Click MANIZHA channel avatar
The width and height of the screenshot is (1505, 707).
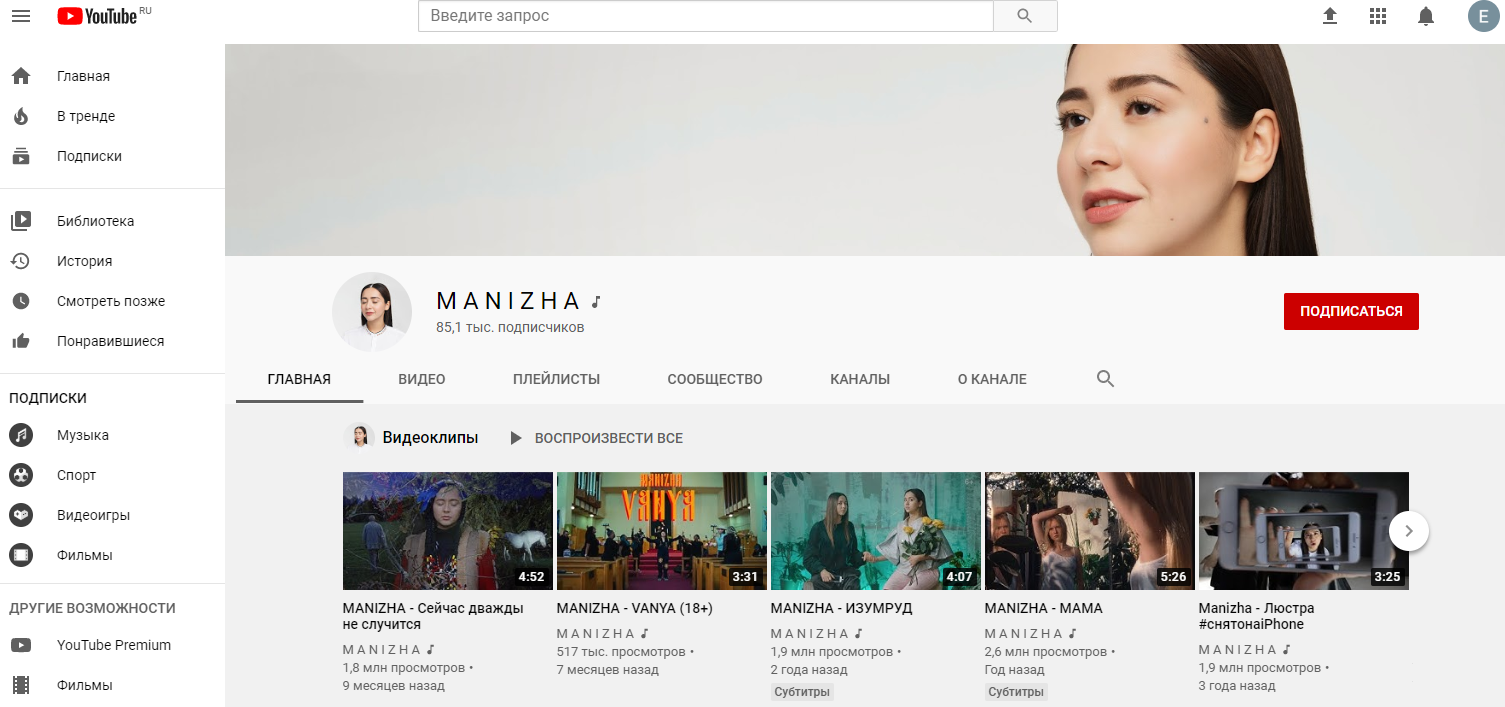(x=372, y=312)
